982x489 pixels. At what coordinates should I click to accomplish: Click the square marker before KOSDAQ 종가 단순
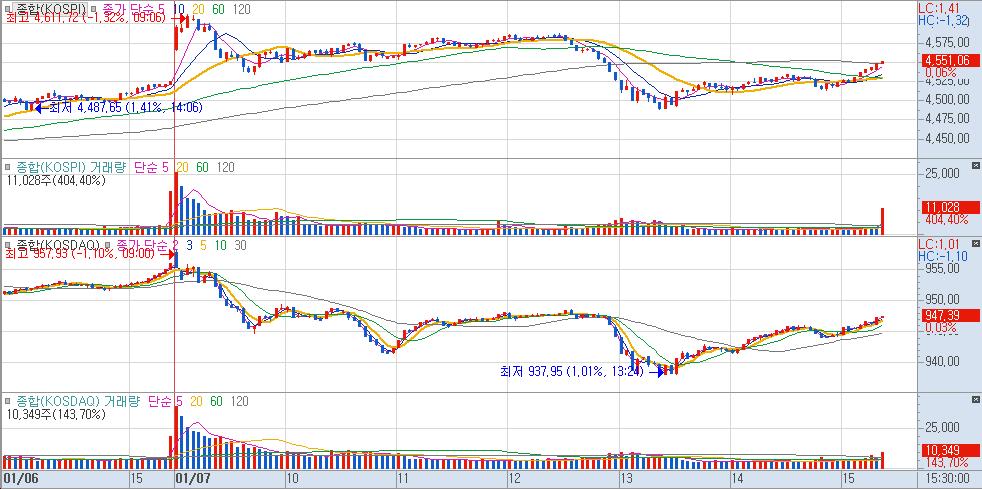(x=108, y=245)
